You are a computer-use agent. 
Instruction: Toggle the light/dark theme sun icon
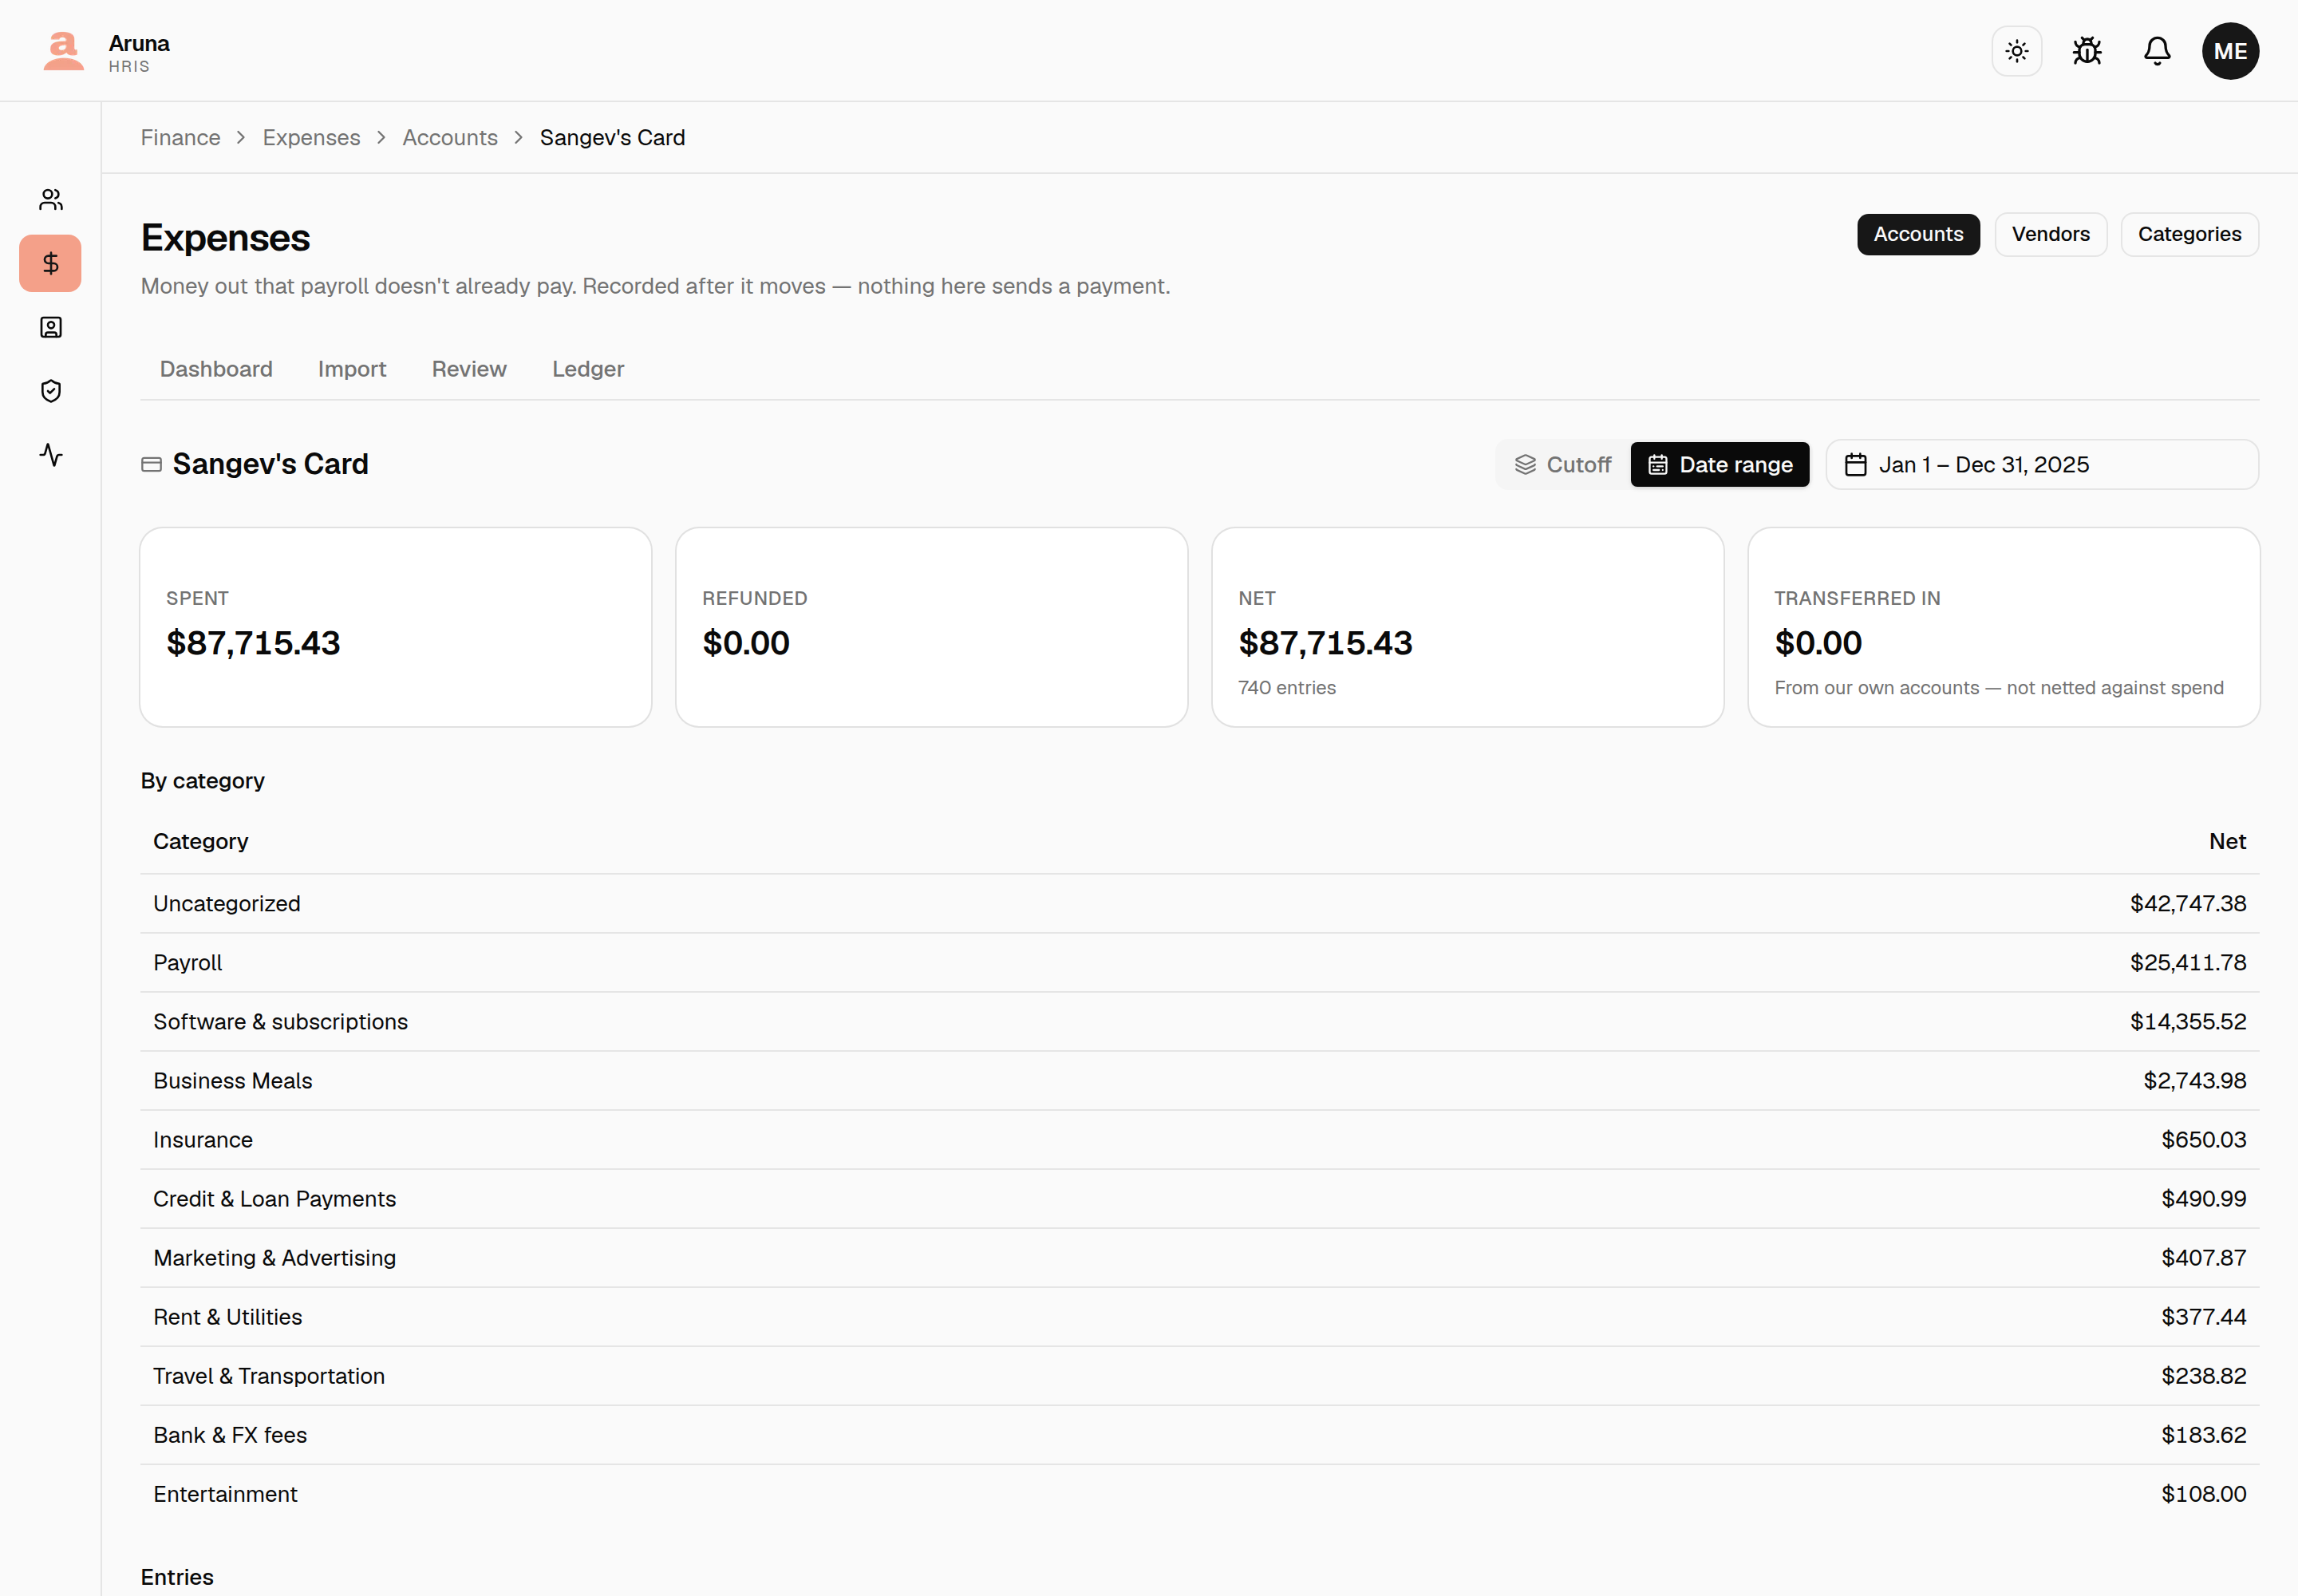(x=2016, y=51)
